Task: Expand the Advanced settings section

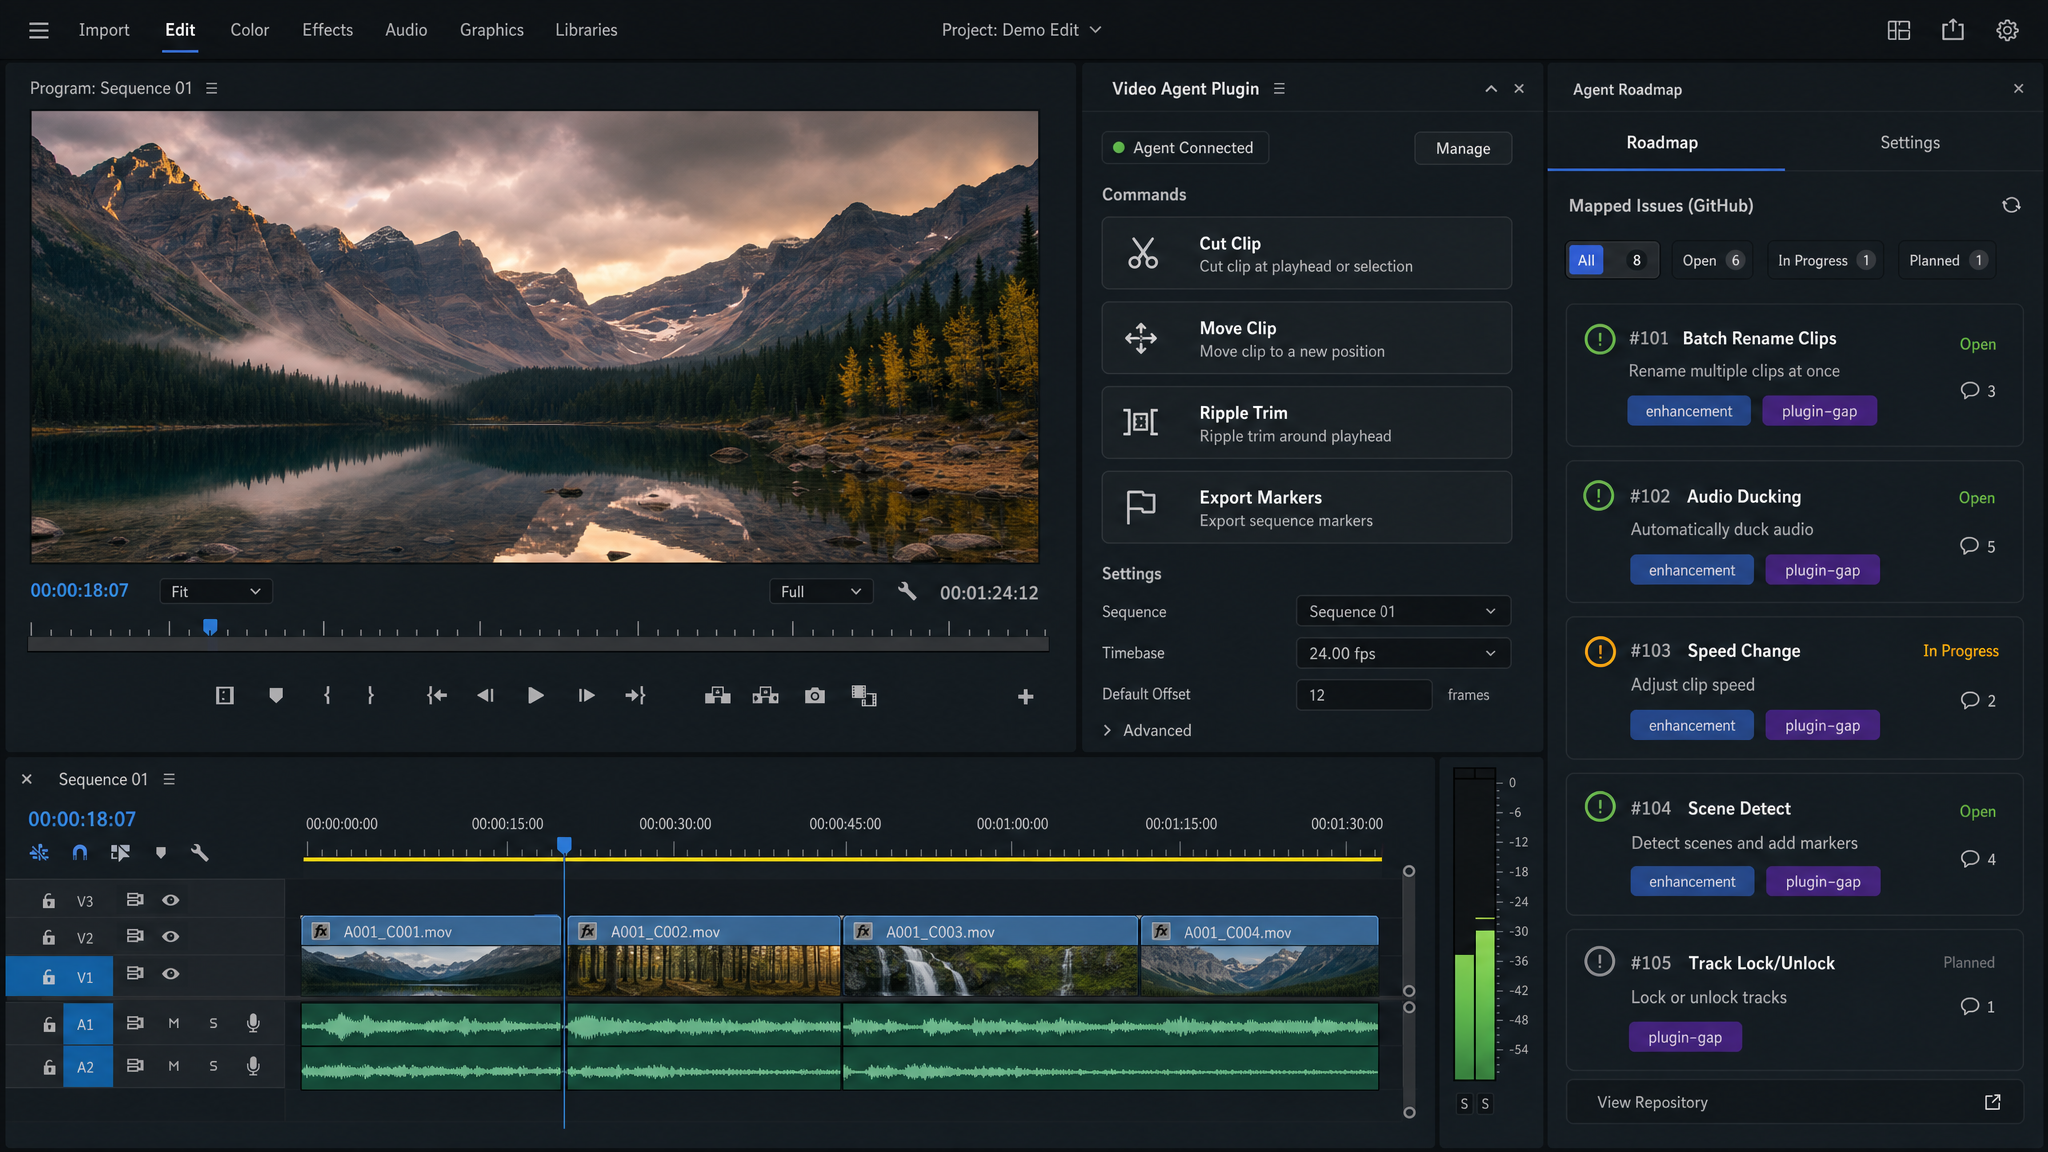Action: coord(1147,730)
